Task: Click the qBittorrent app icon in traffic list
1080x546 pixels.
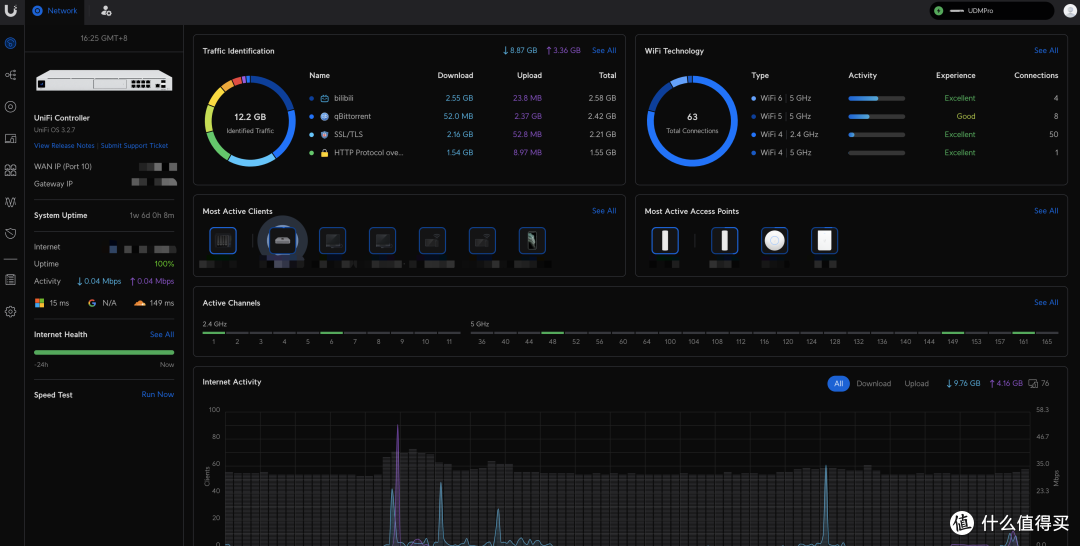Action: click(324, 116)
